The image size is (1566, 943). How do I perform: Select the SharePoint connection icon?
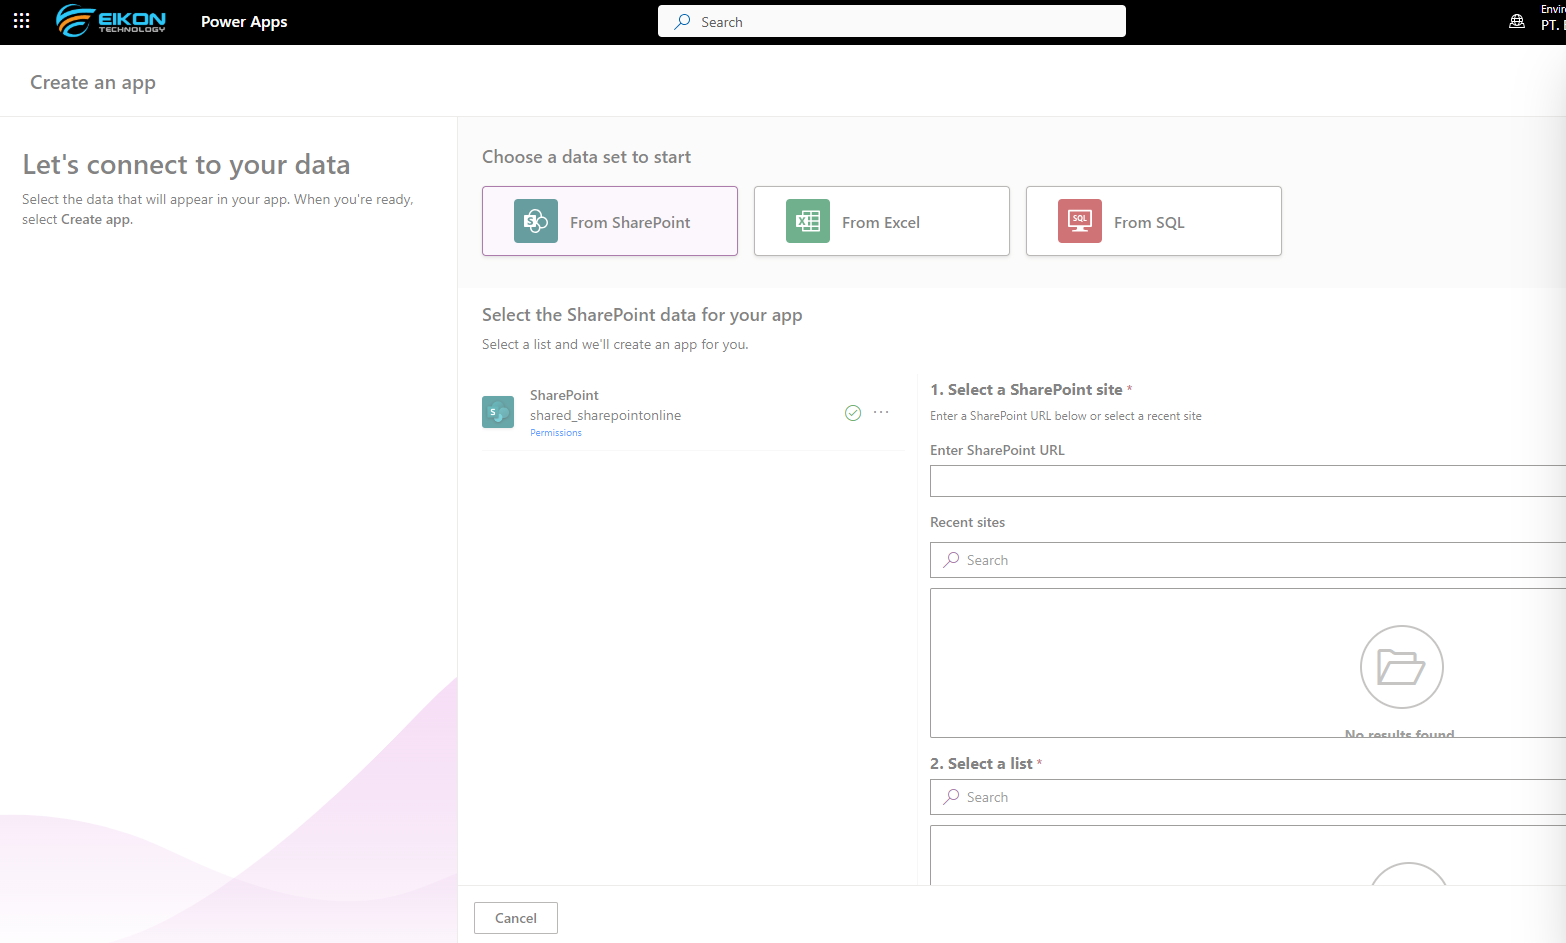(x=498, y=412)
